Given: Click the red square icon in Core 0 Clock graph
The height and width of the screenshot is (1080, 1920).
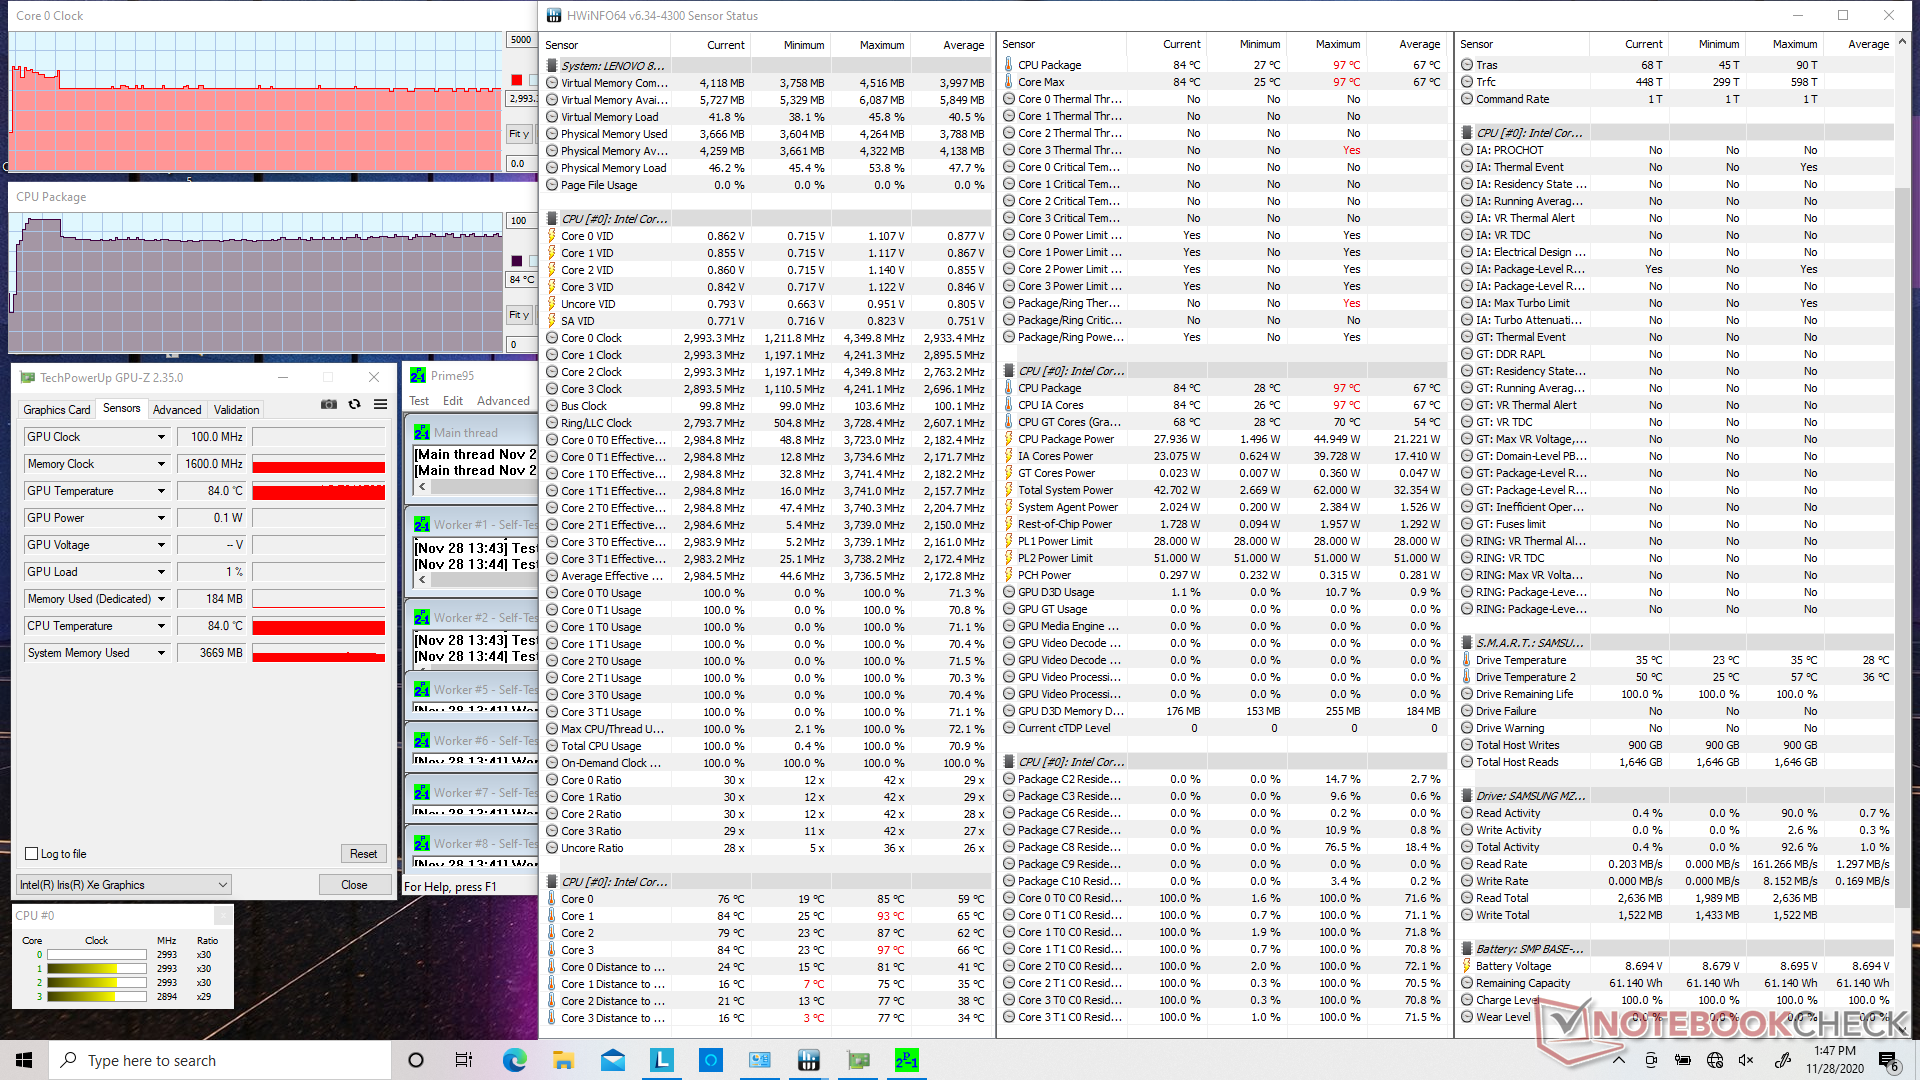Looking at the screenshot, I should point(516,80).
